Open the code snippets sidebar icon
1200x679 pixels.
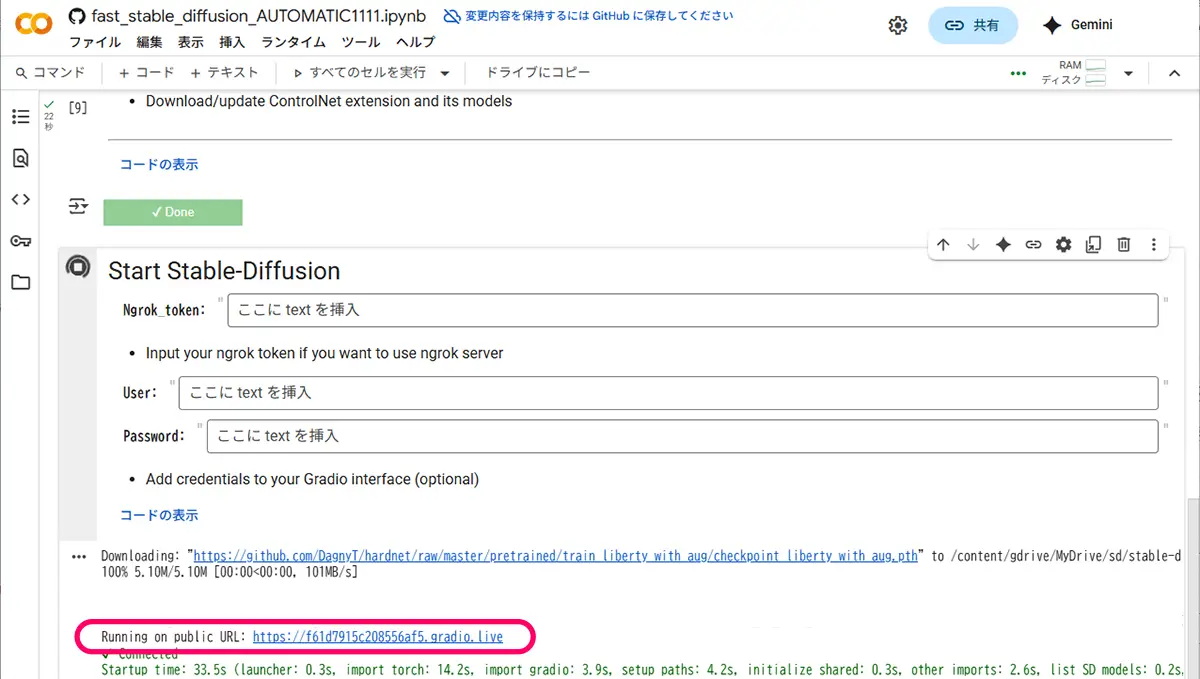pyautogui.click(x=21, y=199)
